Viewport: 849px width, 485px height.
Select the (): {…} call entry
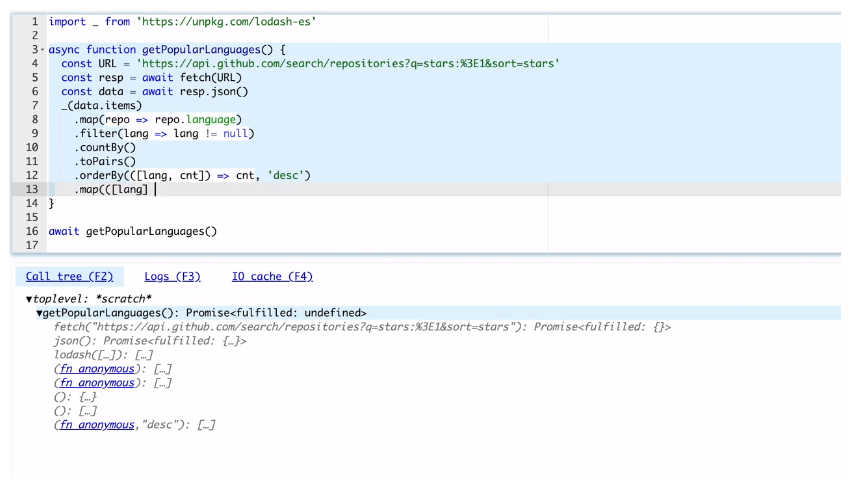coord(75,397)
